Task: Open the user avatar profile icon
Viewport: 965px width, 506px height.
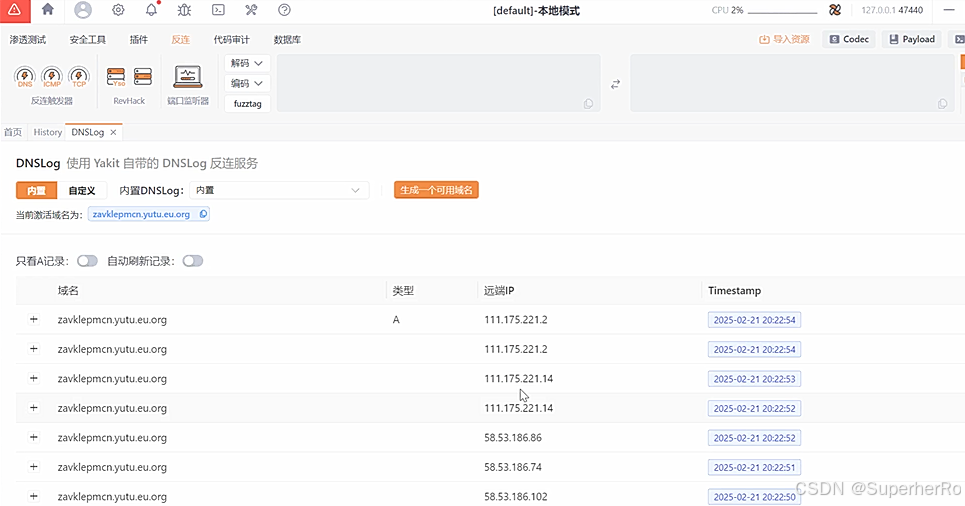Action: (82, 10)
